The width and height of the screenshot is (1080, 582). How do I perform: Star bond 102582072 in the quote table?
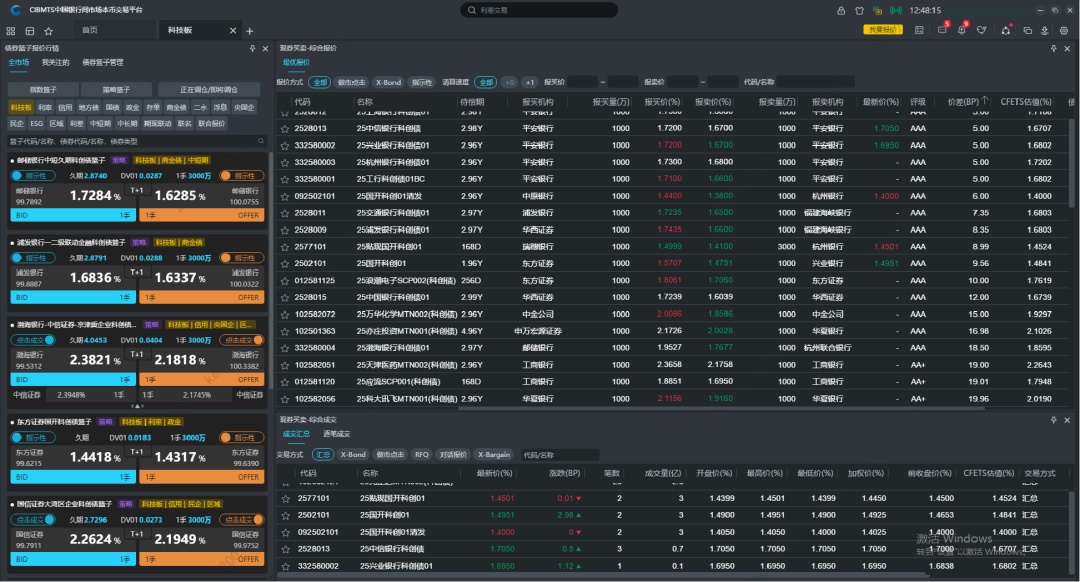coord(284,314)
